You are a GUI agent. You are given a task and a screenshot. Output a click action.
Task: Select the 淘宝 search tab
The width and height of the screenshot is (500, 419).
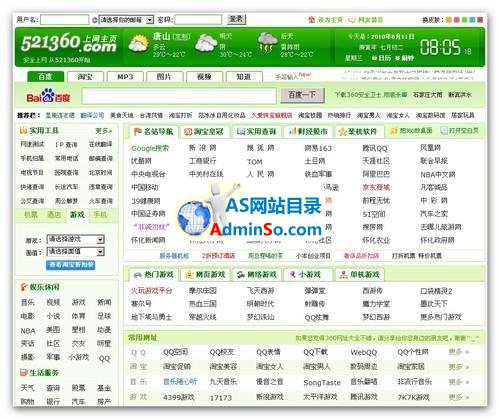85,77
